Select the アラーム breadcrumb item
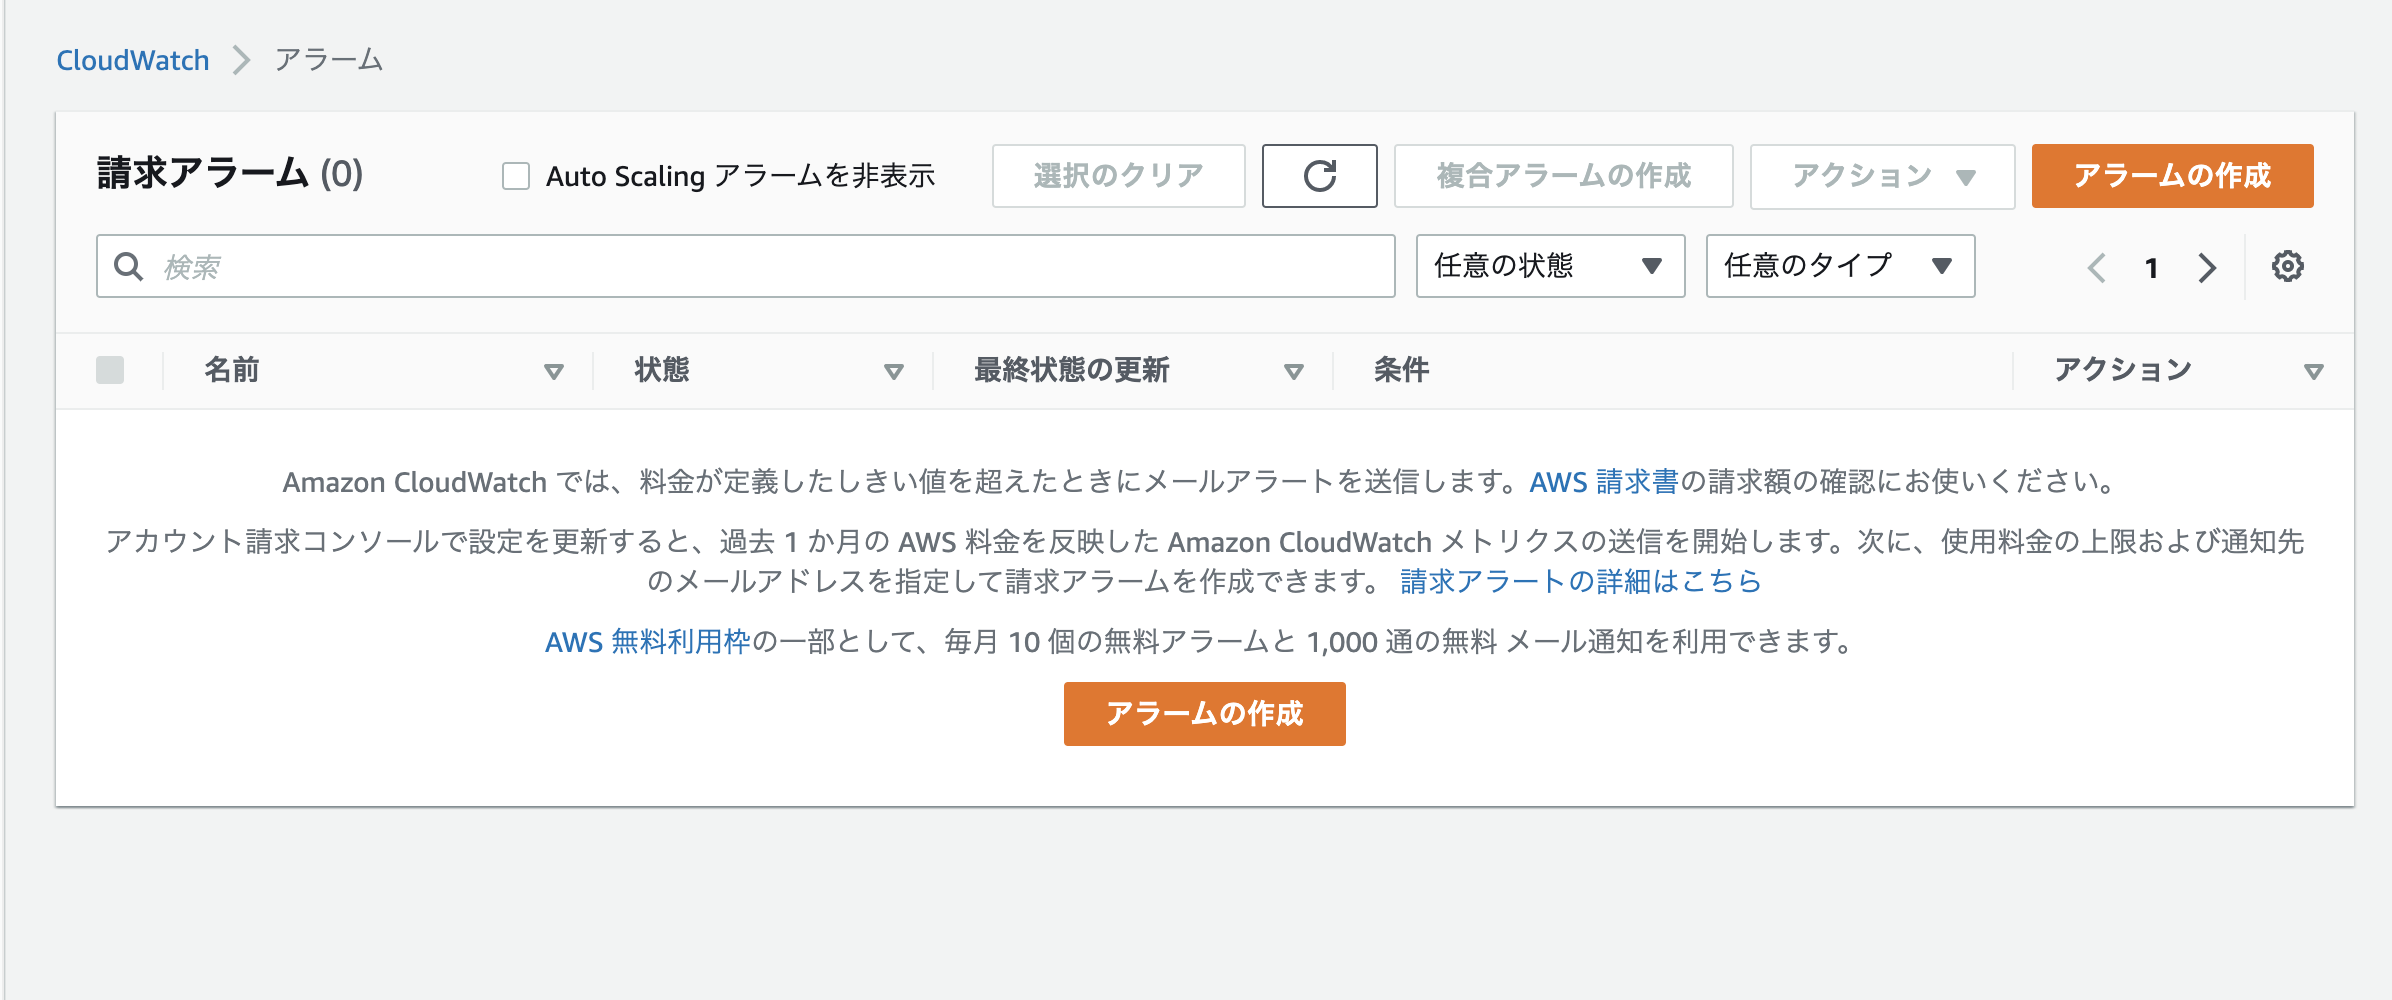The image size is (2392, 1000). point(329,60)
